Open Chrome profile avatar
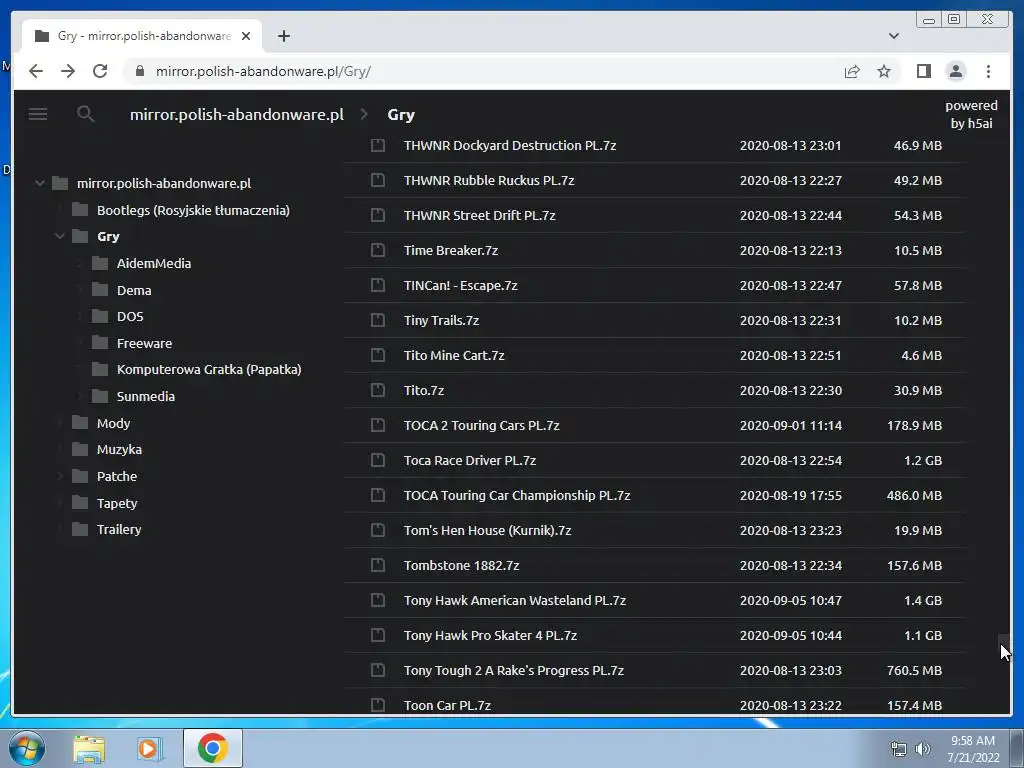Screen dimensions: 1024x768 [955, 71]
